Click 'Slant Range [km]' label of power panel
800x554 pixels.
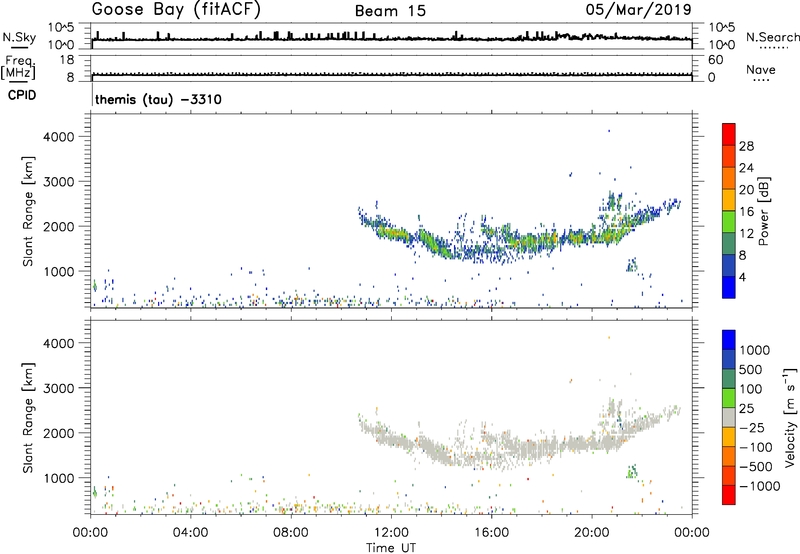(28, 211)
